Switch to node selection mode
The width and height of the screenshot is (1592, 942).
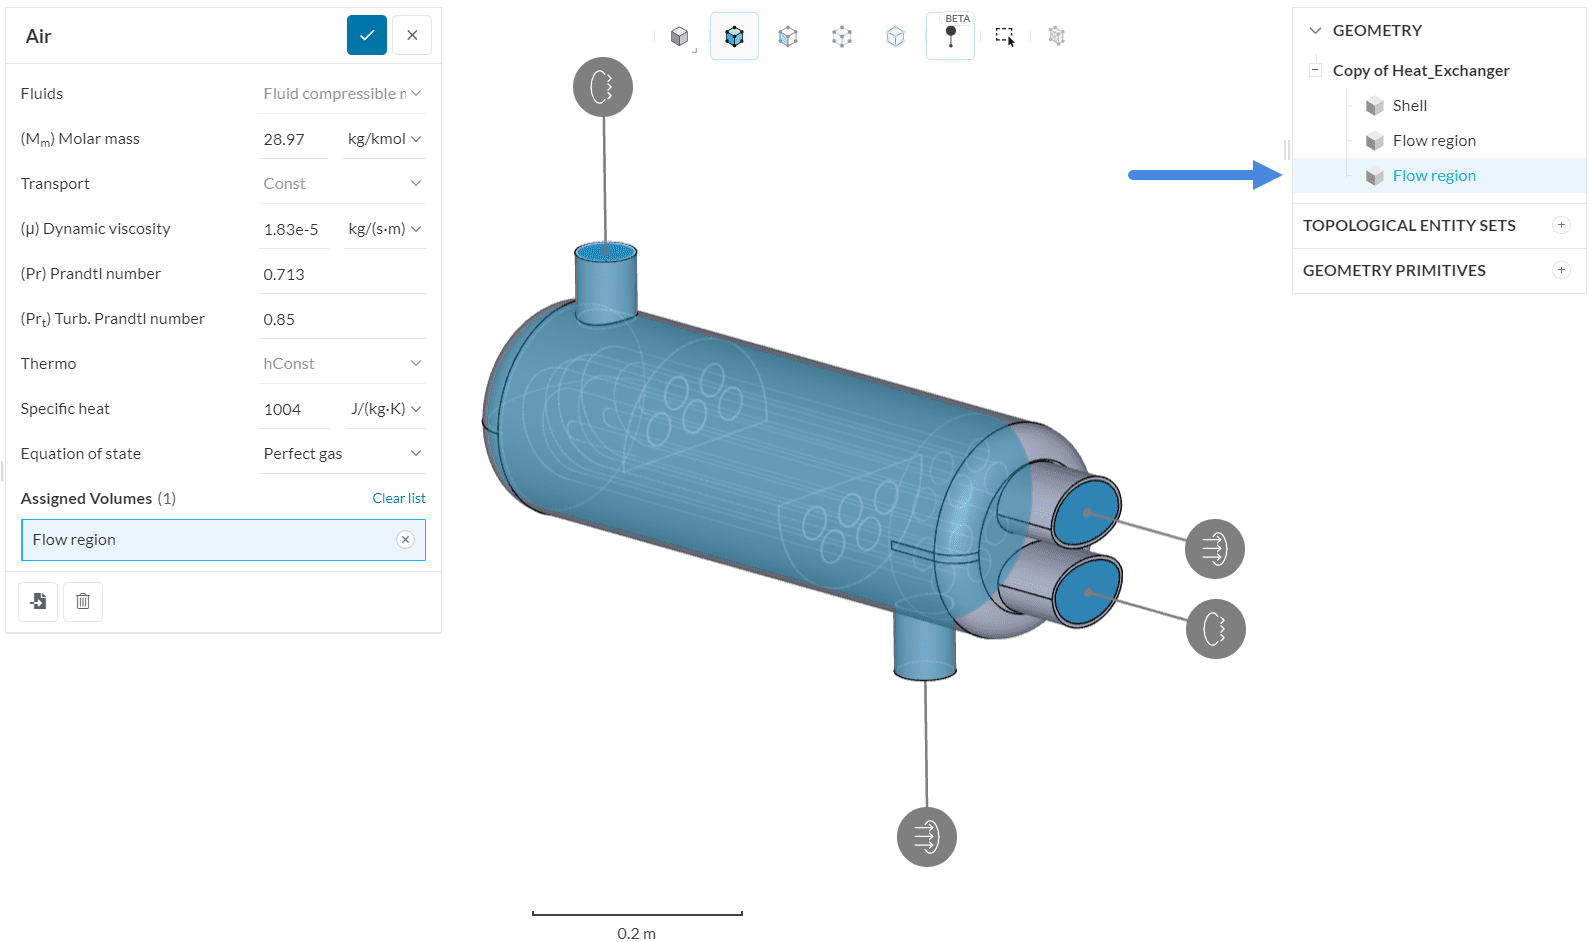click(895, 37)
